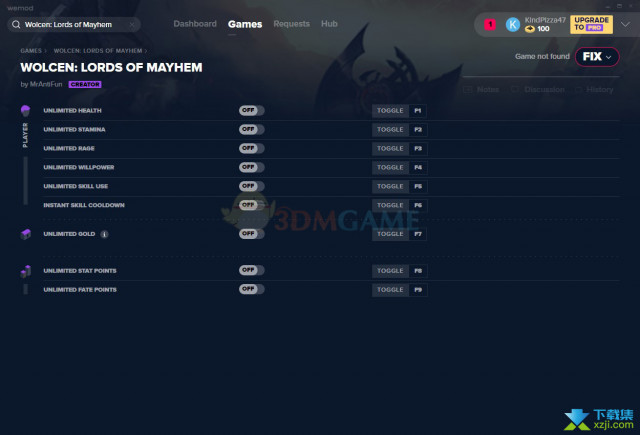Viewport: 640px width, 435px height.
Task: Open the FIX dropdown button
Action: (x=597, y=57)
